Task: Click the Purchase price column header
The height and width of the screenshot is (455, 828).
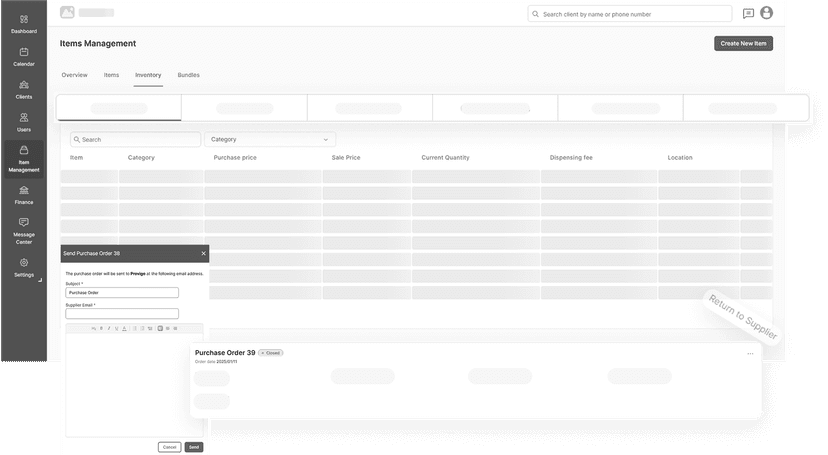Action: coord(235,157)
